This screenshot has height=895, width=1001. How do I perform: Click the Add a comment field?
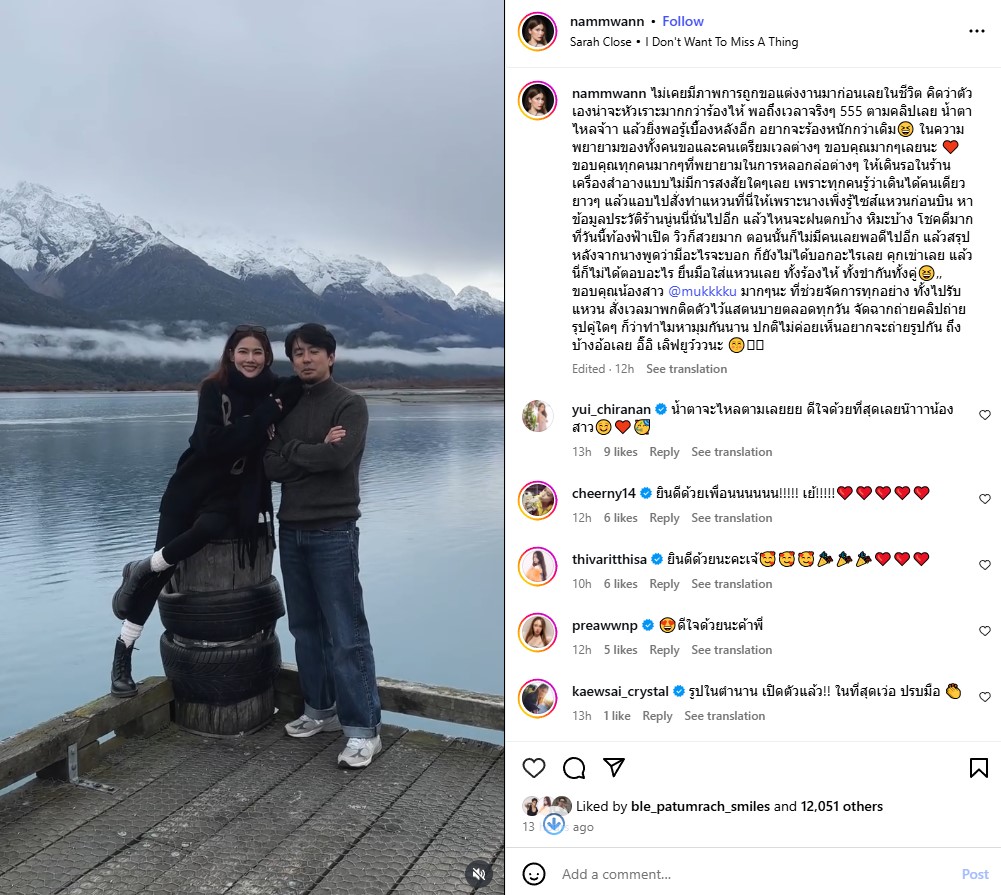pos(756,874)
